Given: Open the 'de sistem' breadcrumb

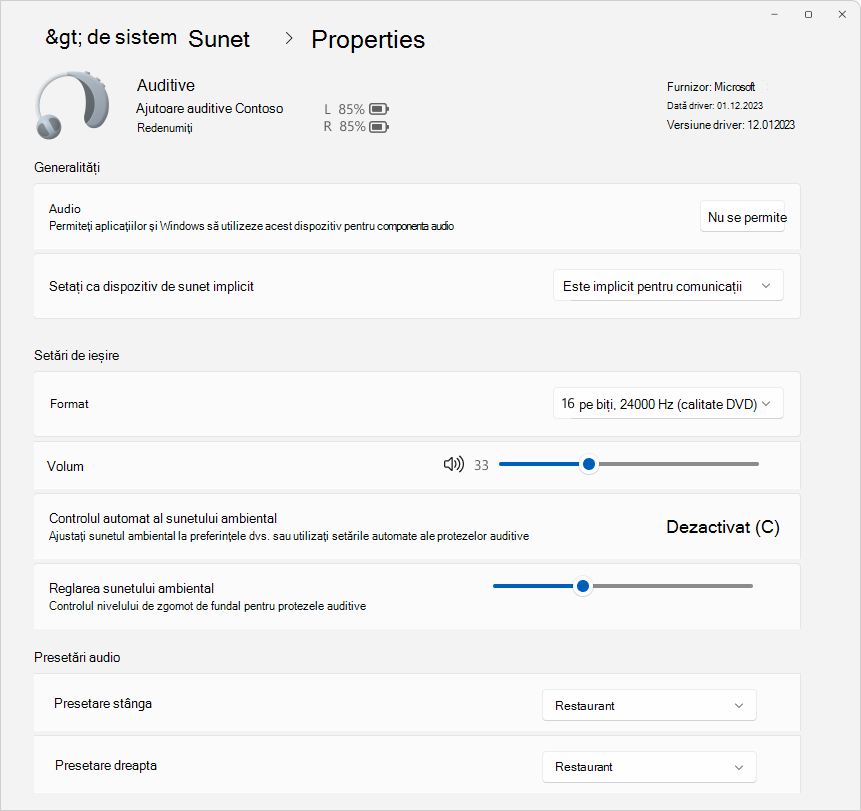Looking at the screenshot, I should tap(111, 37).
